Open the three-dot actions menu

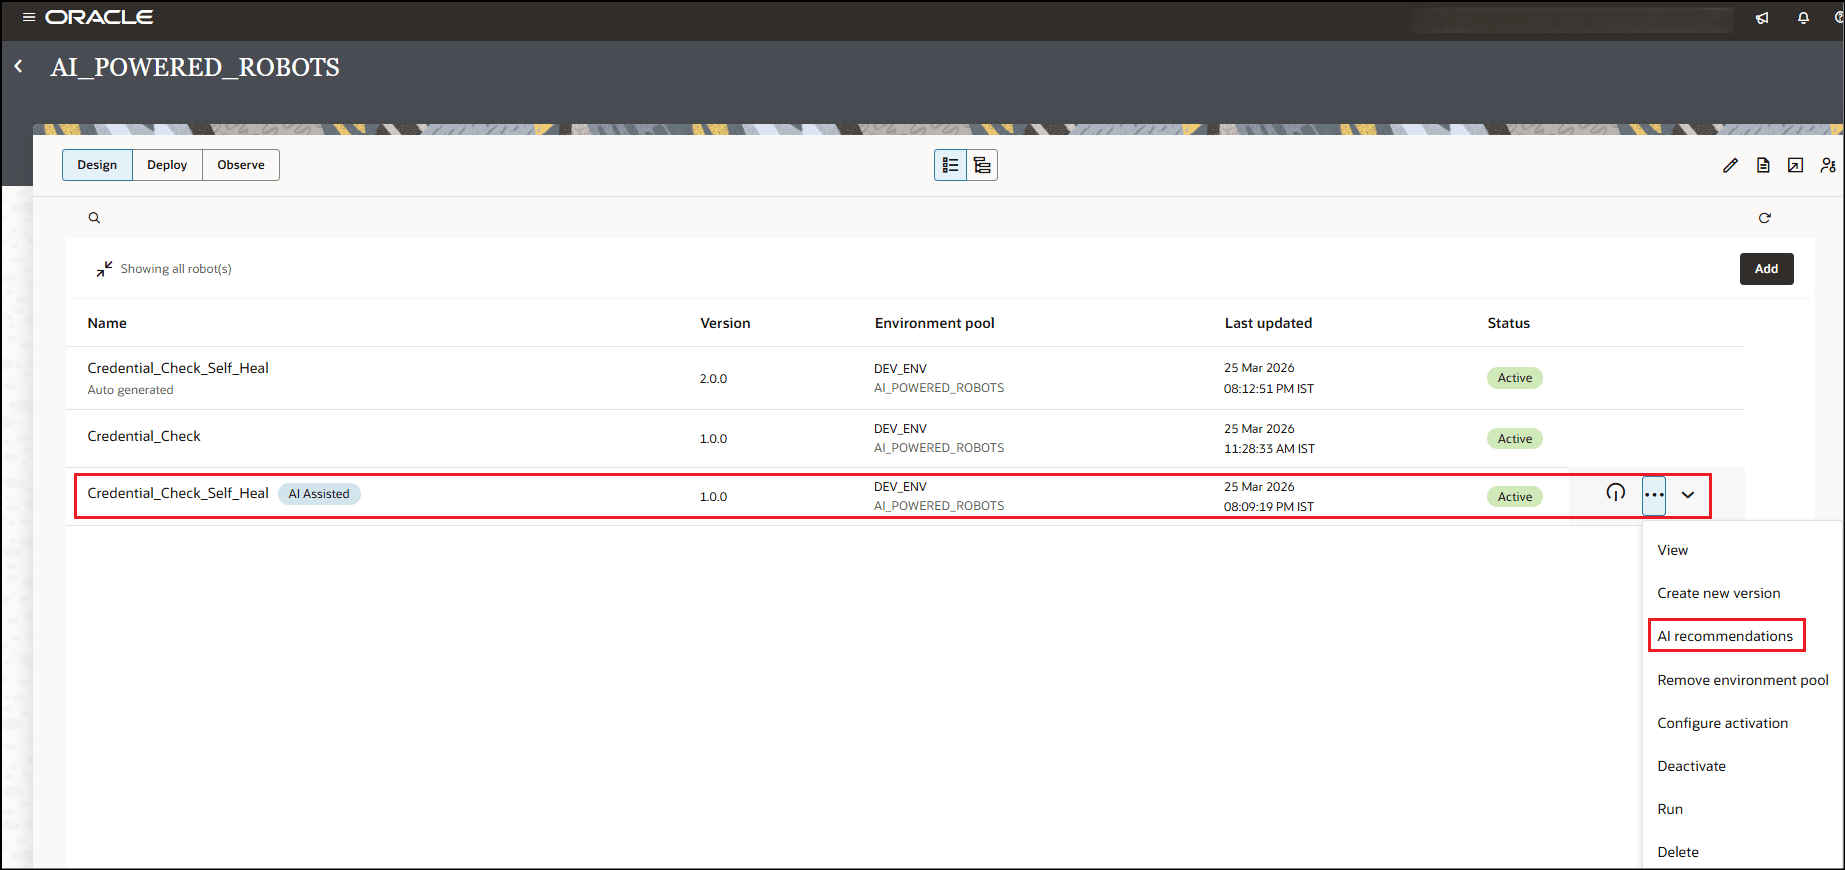(x=1654, y=495)
